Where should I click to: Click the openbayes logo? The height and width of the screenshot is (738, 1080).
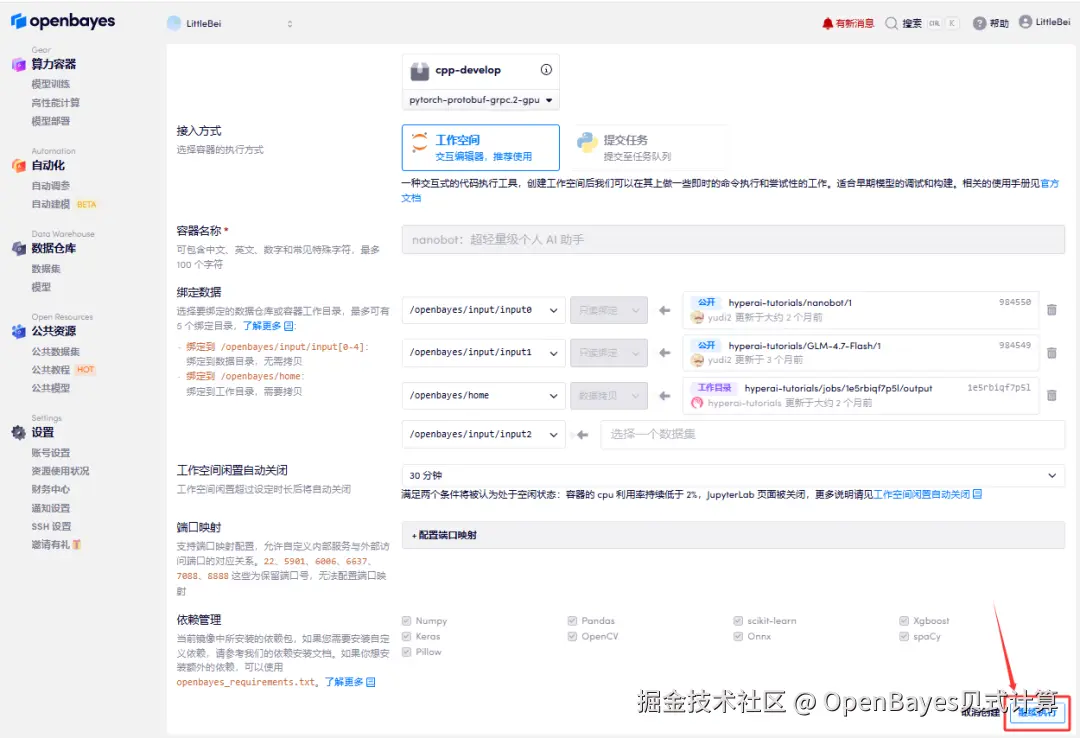point(63,21)
